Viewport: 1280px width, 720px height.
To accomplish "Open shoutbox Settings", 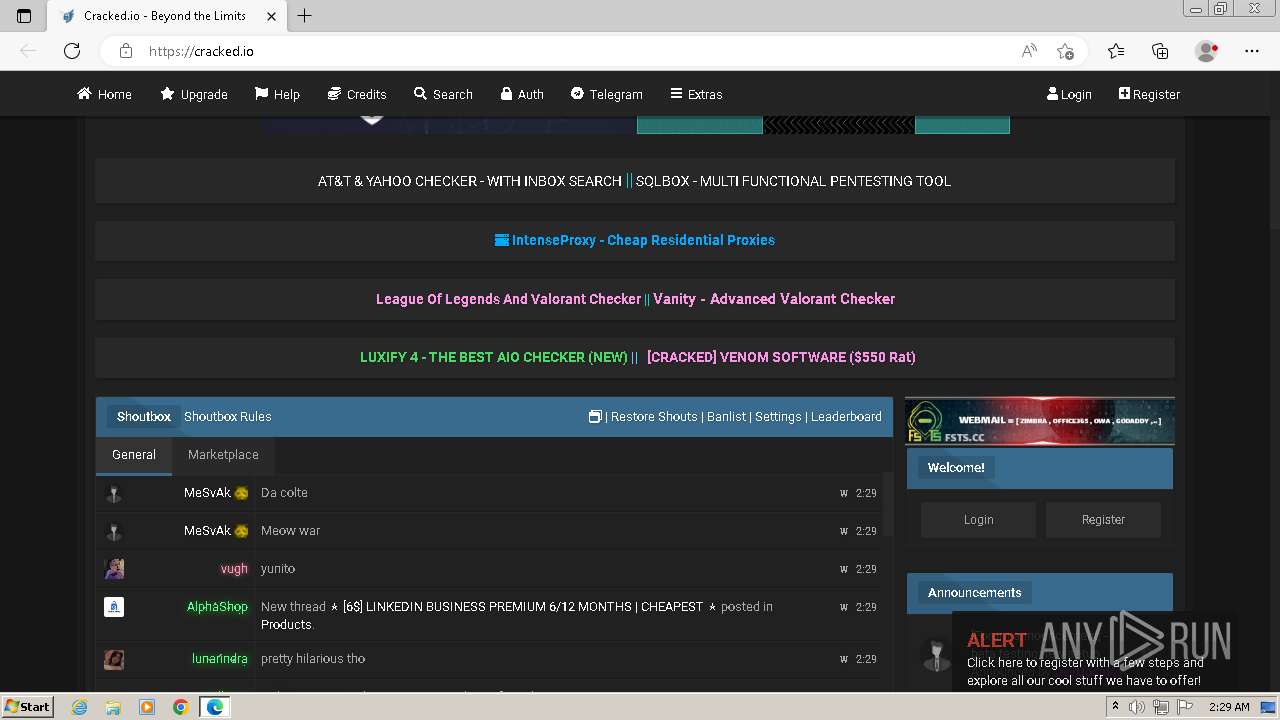I will 778,417.
